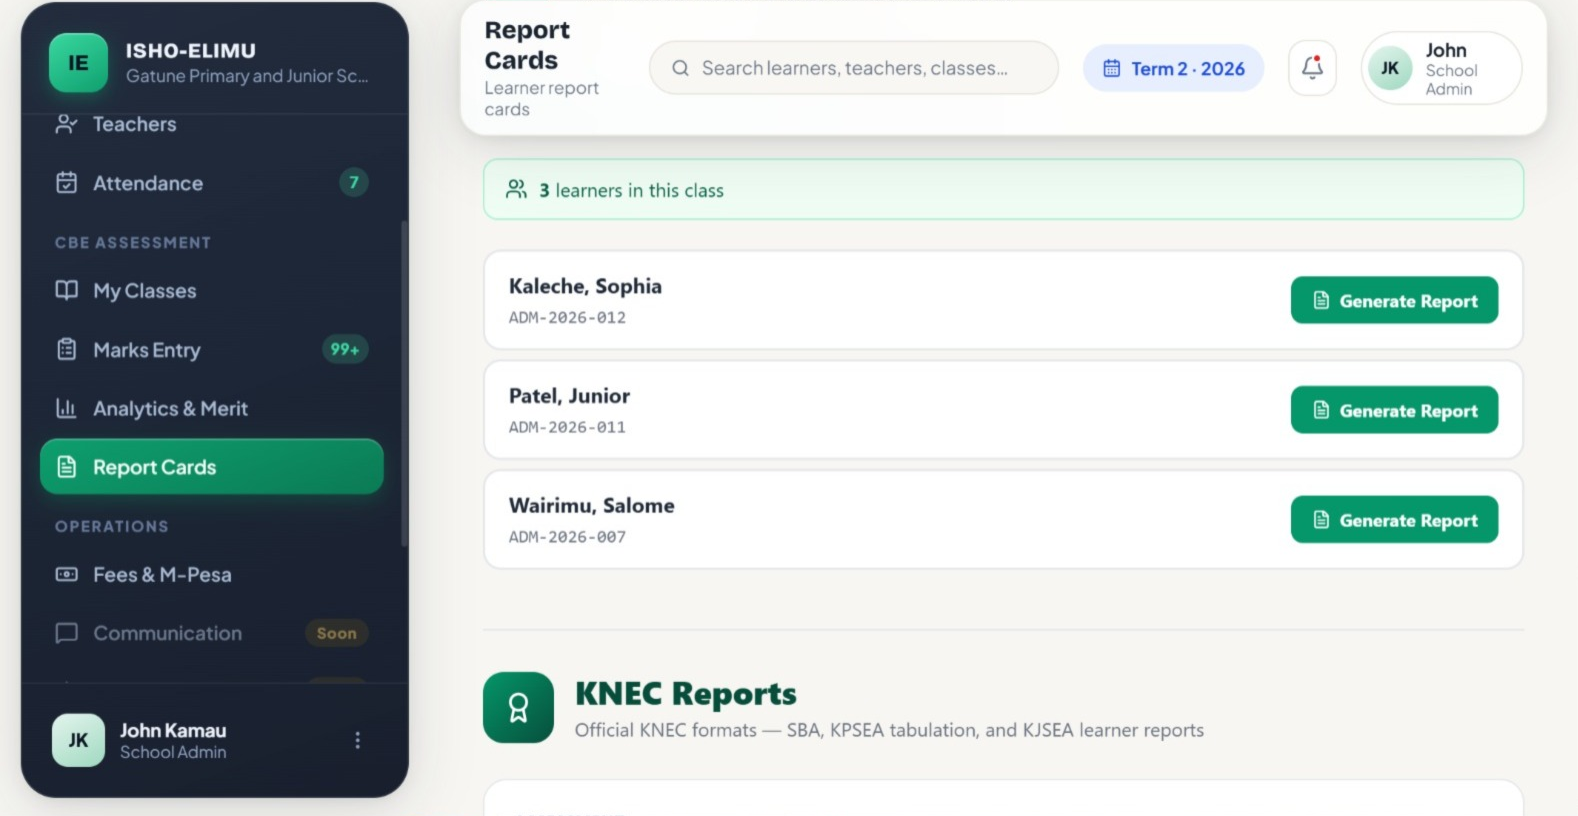Click the Marks Entry clipboard icon
Image resolution: width=1578 pixels, height=816 pixels.
pos(67,350)
